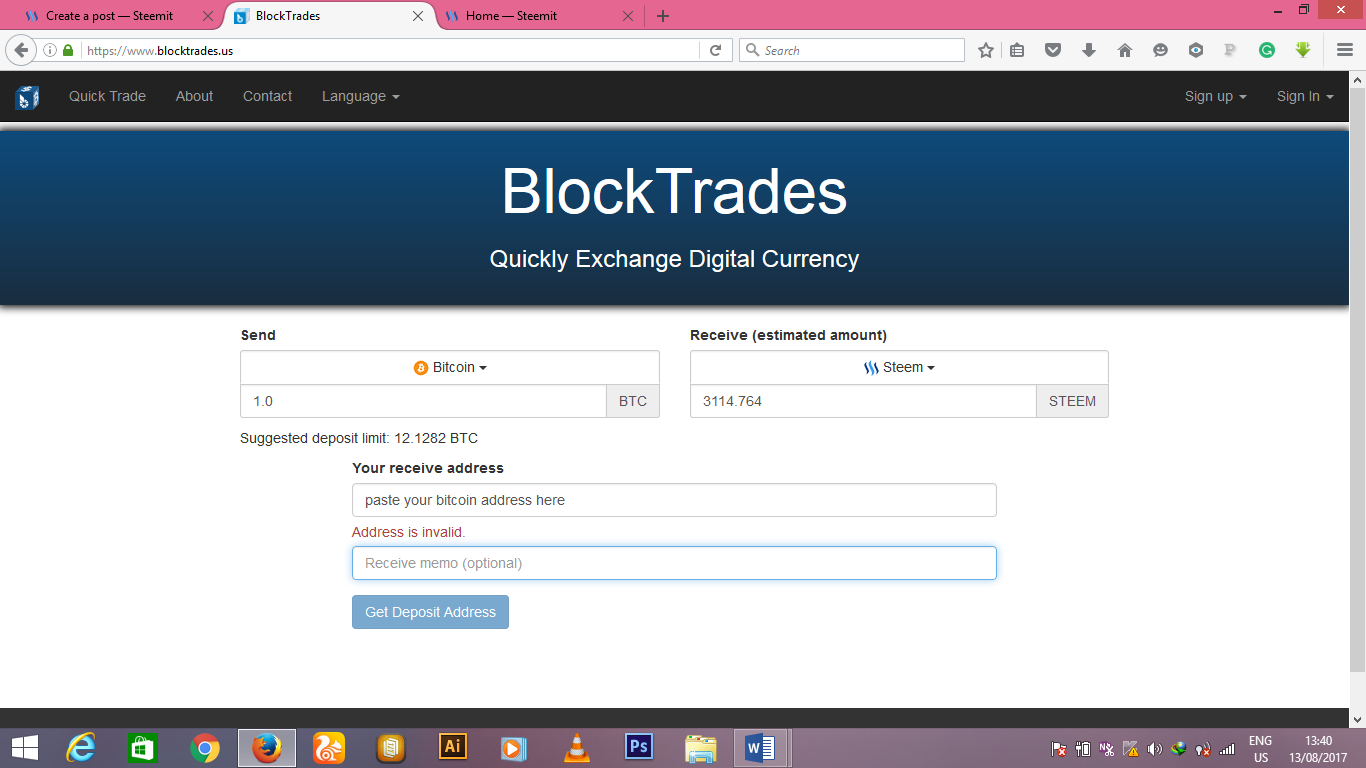Click the grey P extension icon

tap(1231, 50)
